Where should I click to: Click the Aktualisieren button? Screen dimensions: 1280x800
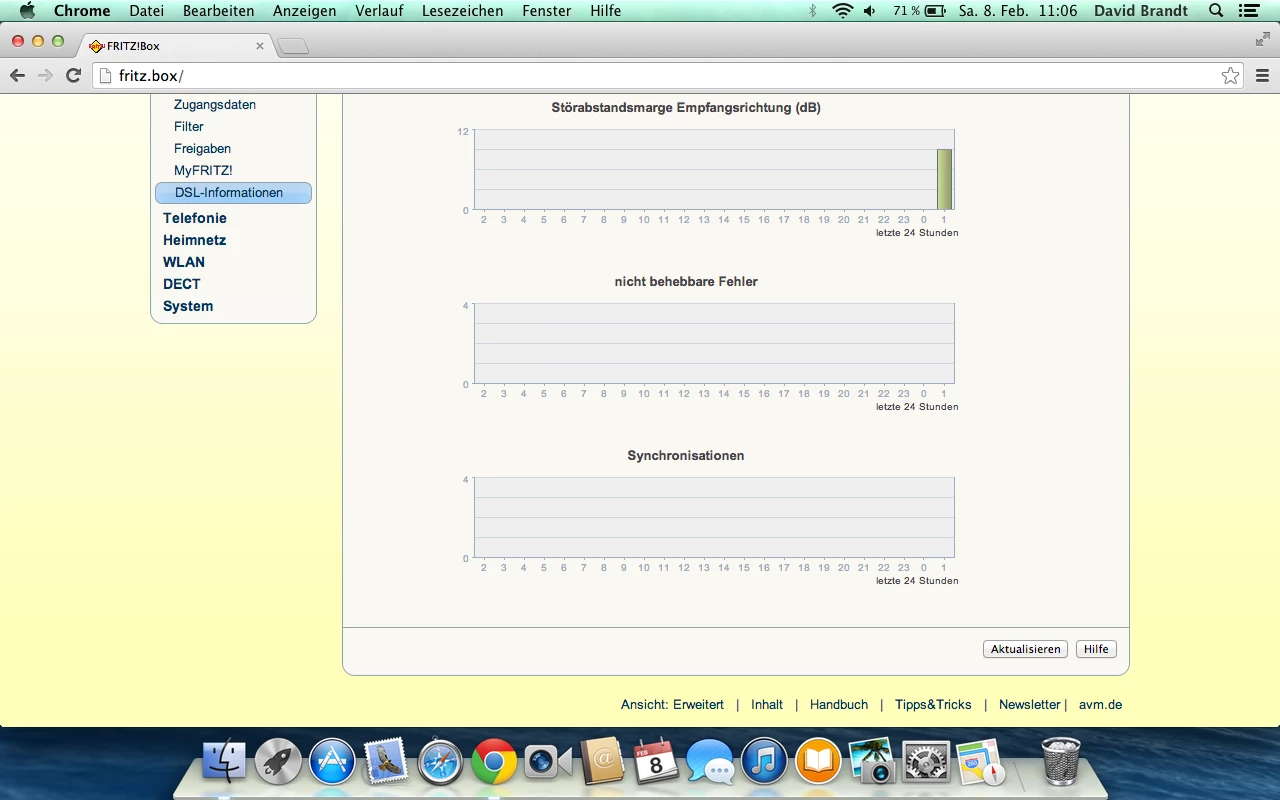point(1025,649)
